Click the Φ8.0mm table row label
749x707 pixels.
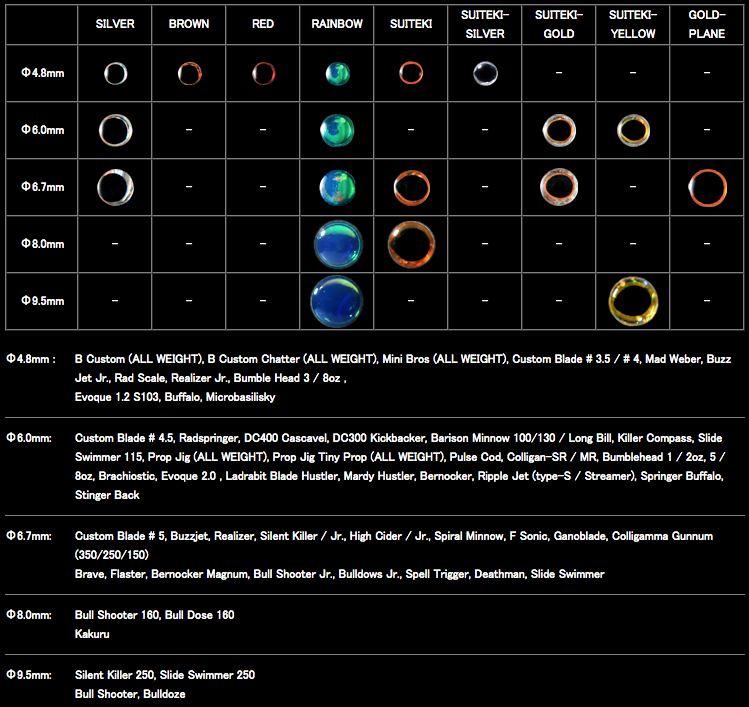(x=43, y=244)
